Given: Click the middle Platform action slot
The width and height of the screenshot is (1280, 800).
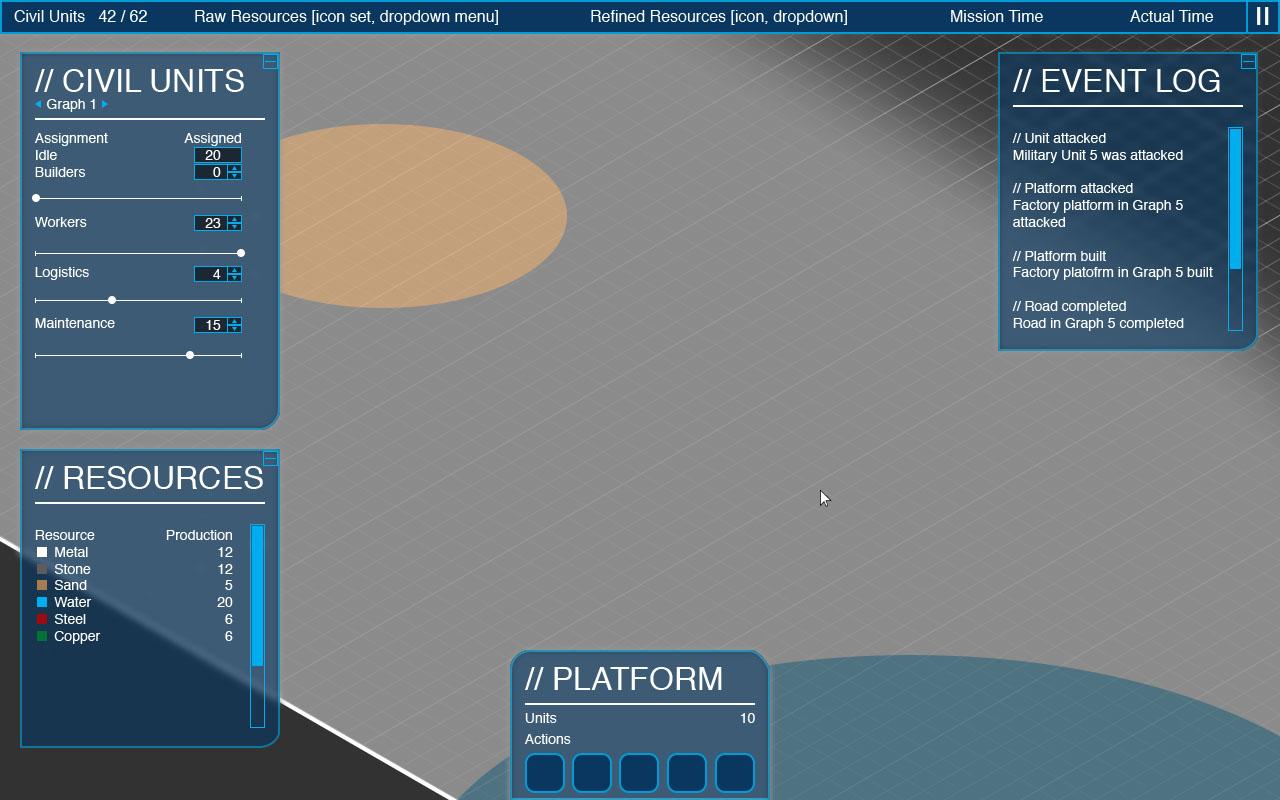Looking at the screenshot, I should coord(639,773).
